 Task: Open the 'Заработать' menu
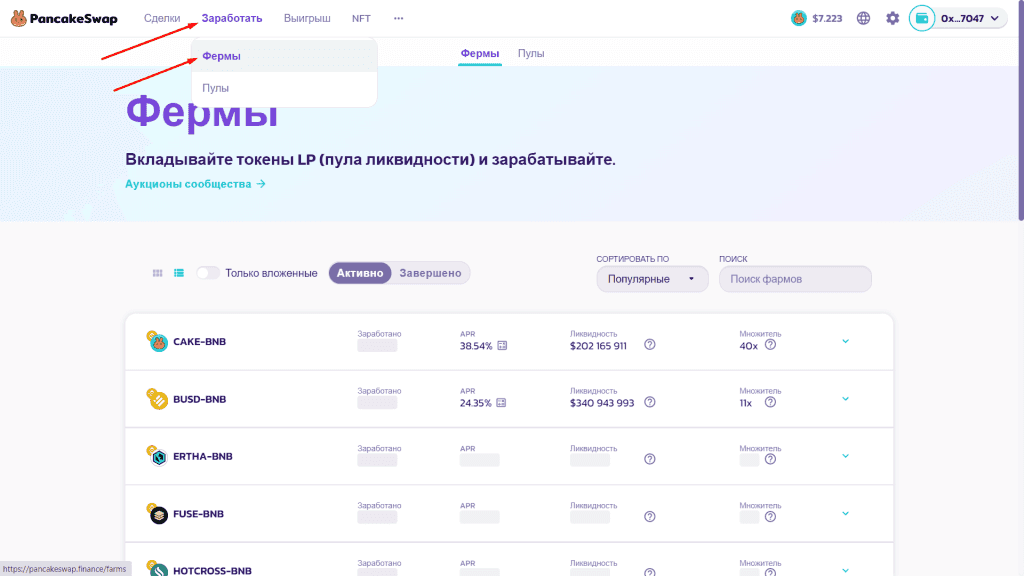tap(232, 18)
